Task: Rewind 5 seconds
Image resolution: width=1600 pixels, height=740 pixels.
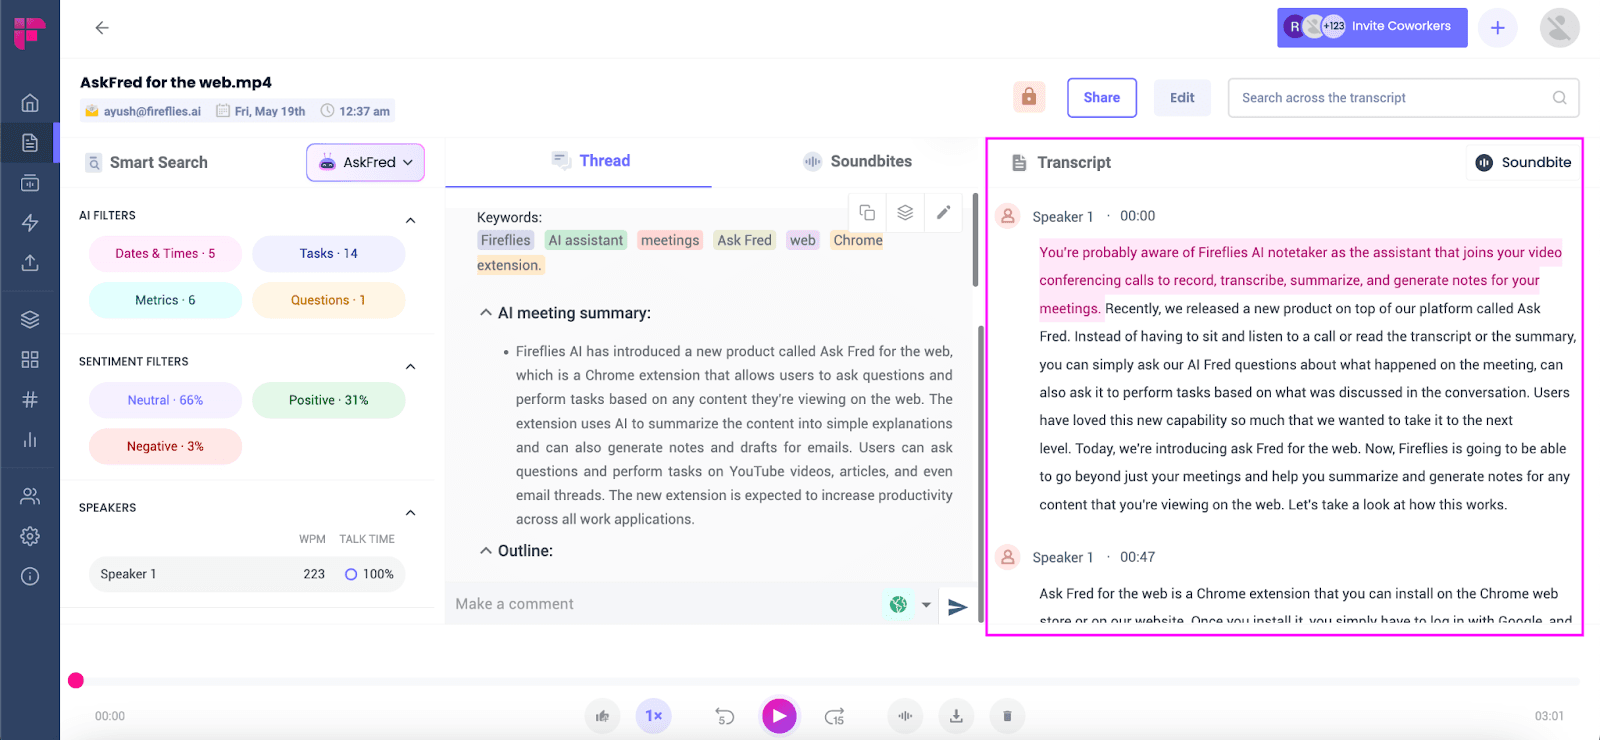Action: [x=725, y=716]
